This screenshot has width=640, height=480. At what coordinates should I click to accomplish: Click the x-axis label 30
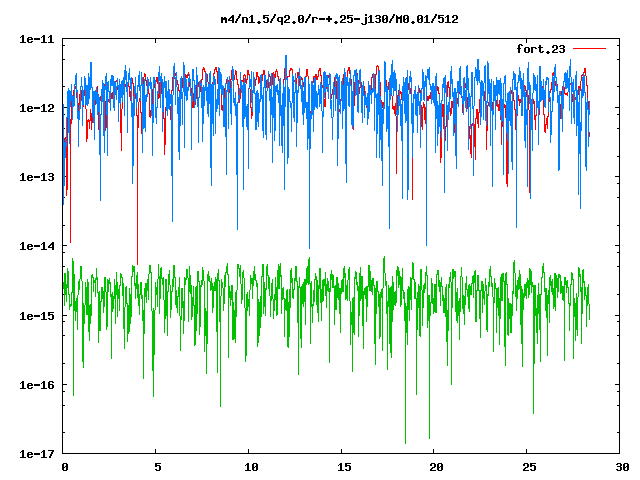(622, 467)
